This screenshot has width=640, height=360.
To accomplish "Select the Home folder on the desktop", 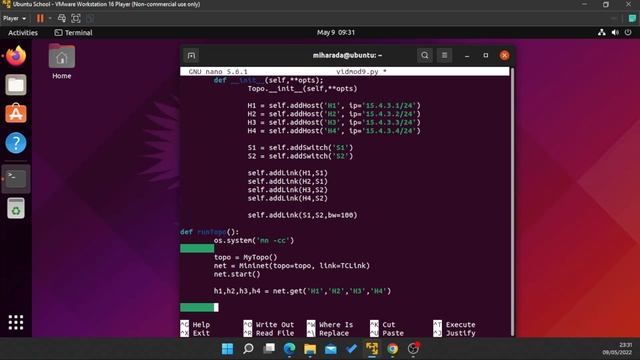I will point(62,62).
